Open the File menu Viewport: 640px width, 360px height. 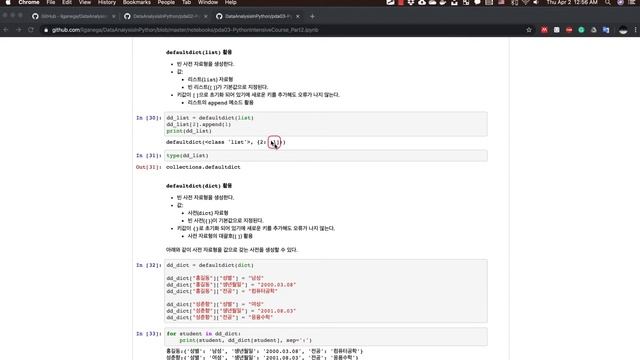(51, 2)
